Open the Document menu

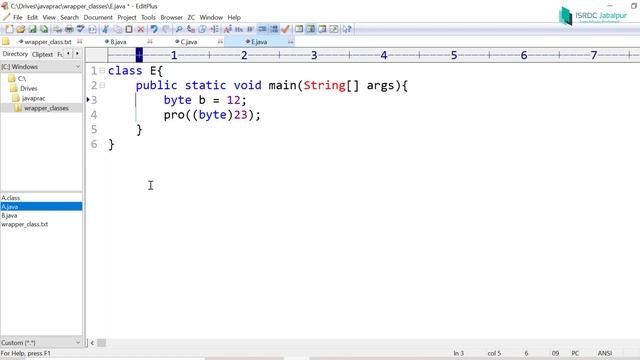coord(98,18)
